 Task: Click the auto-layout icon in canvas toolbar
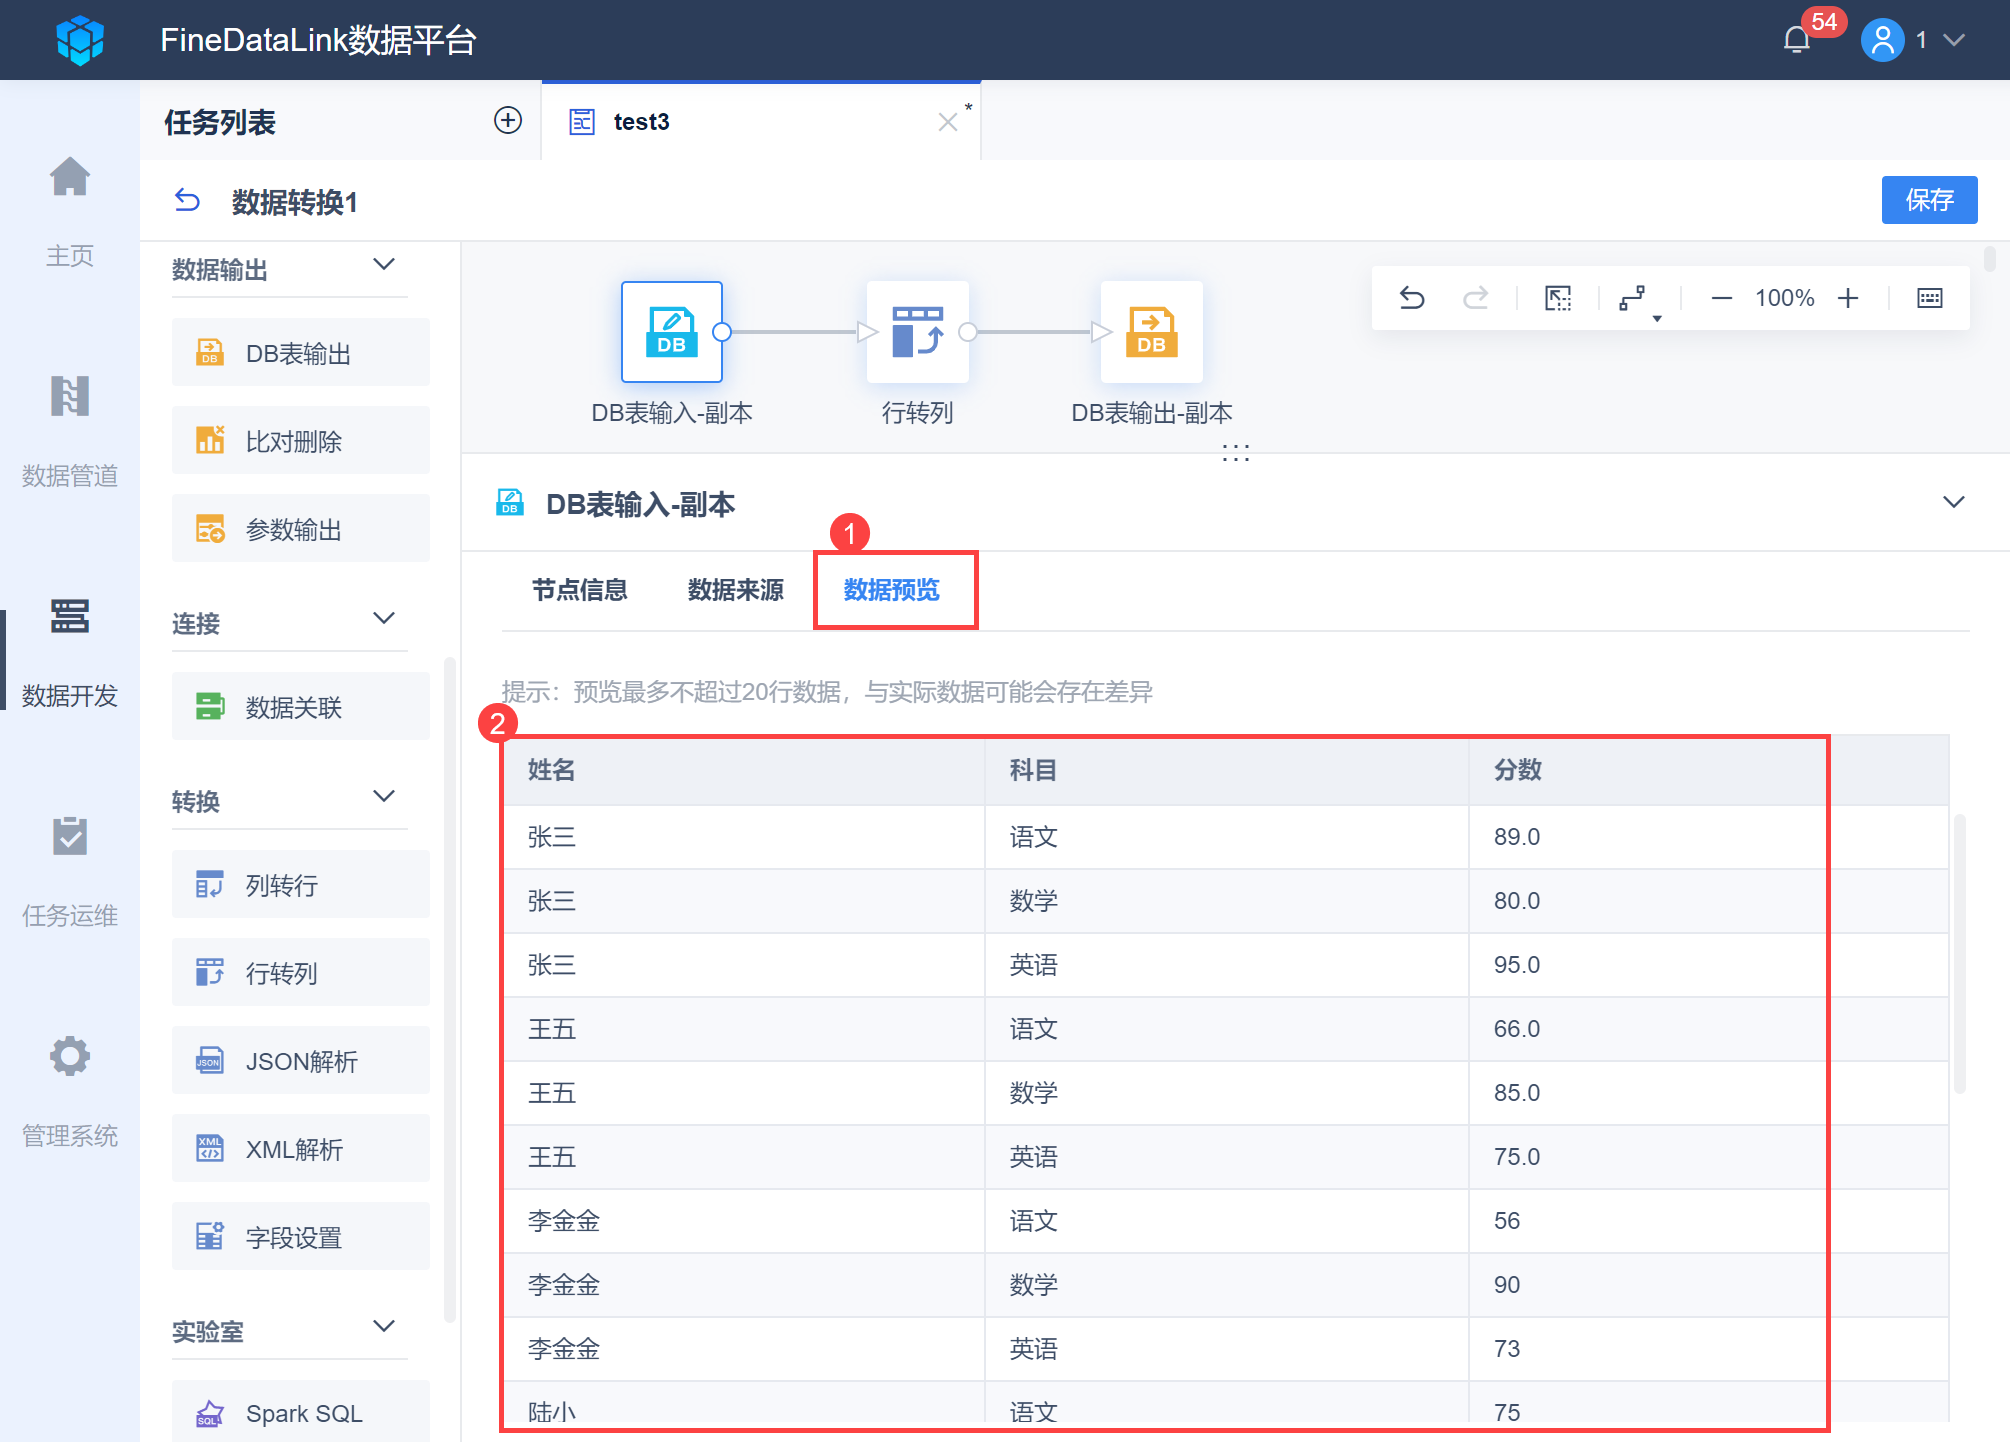pyautogui.click(x=1633, y=298)
